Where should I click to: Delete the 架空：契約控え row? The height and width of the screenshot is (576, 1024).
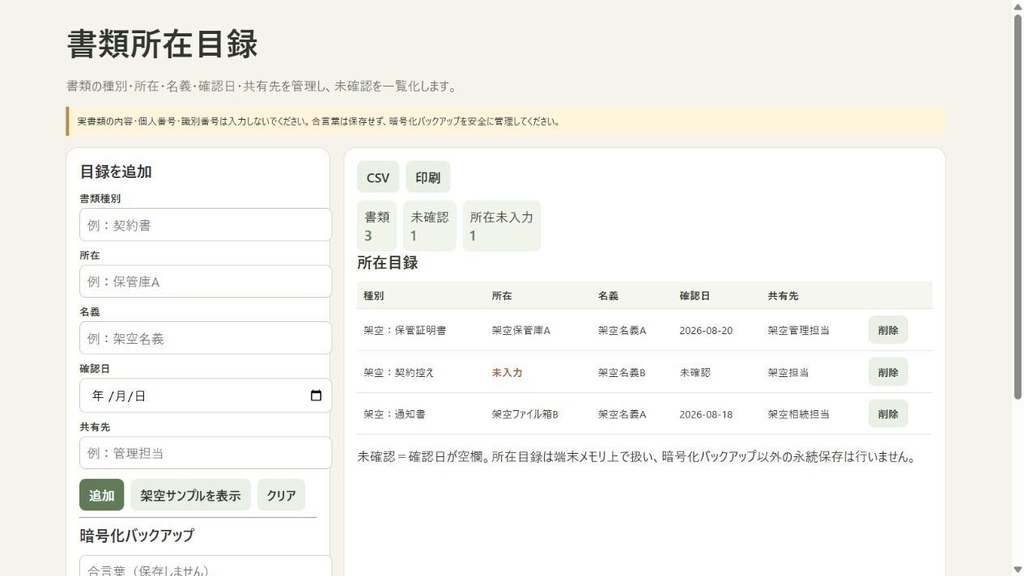point(888,372)
